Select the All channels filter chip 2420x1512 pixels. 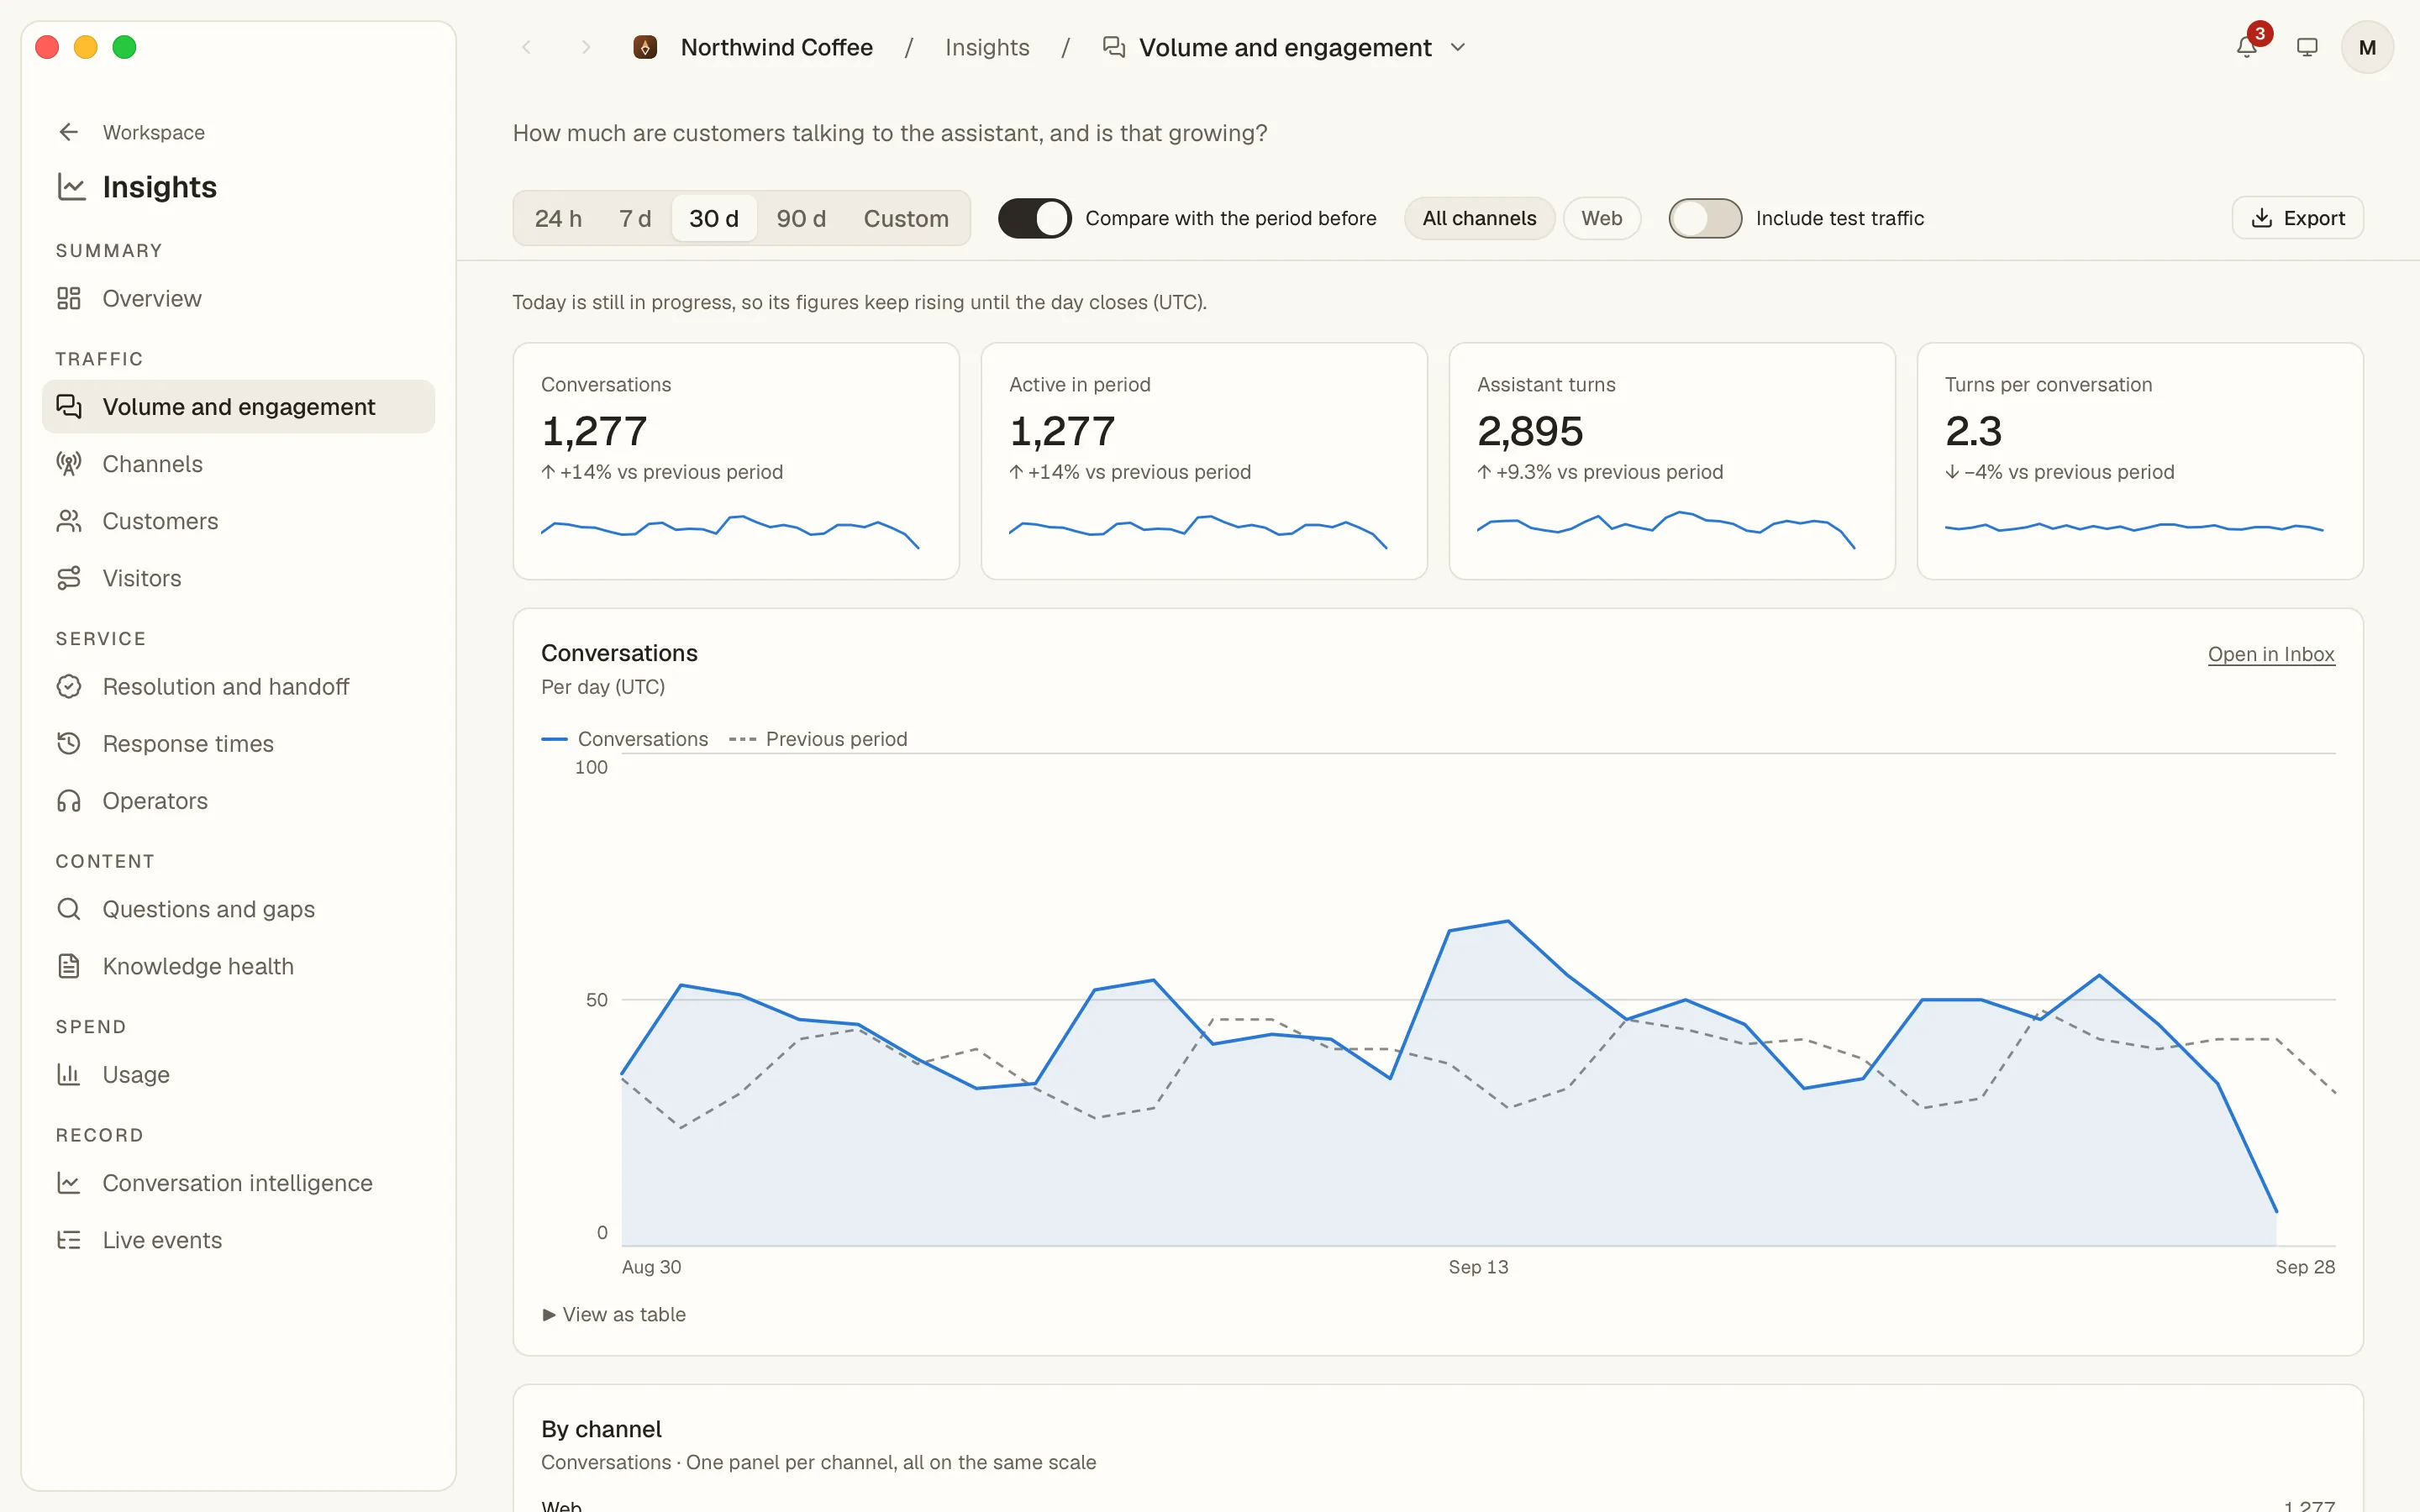1479,218
